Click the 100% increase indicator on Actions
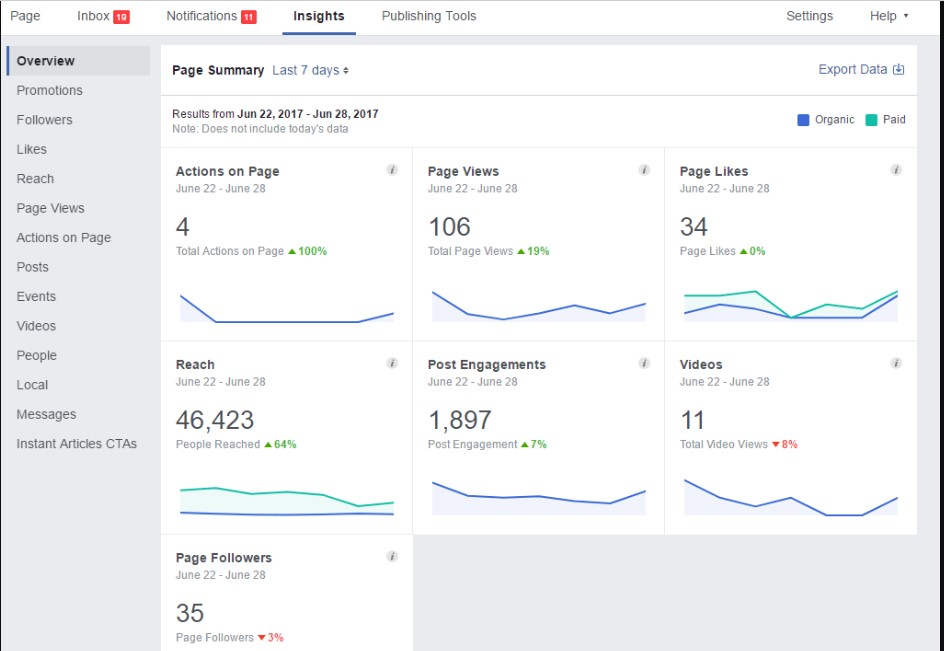The width and height of the screenshot is (944, 651). [308, 251]
